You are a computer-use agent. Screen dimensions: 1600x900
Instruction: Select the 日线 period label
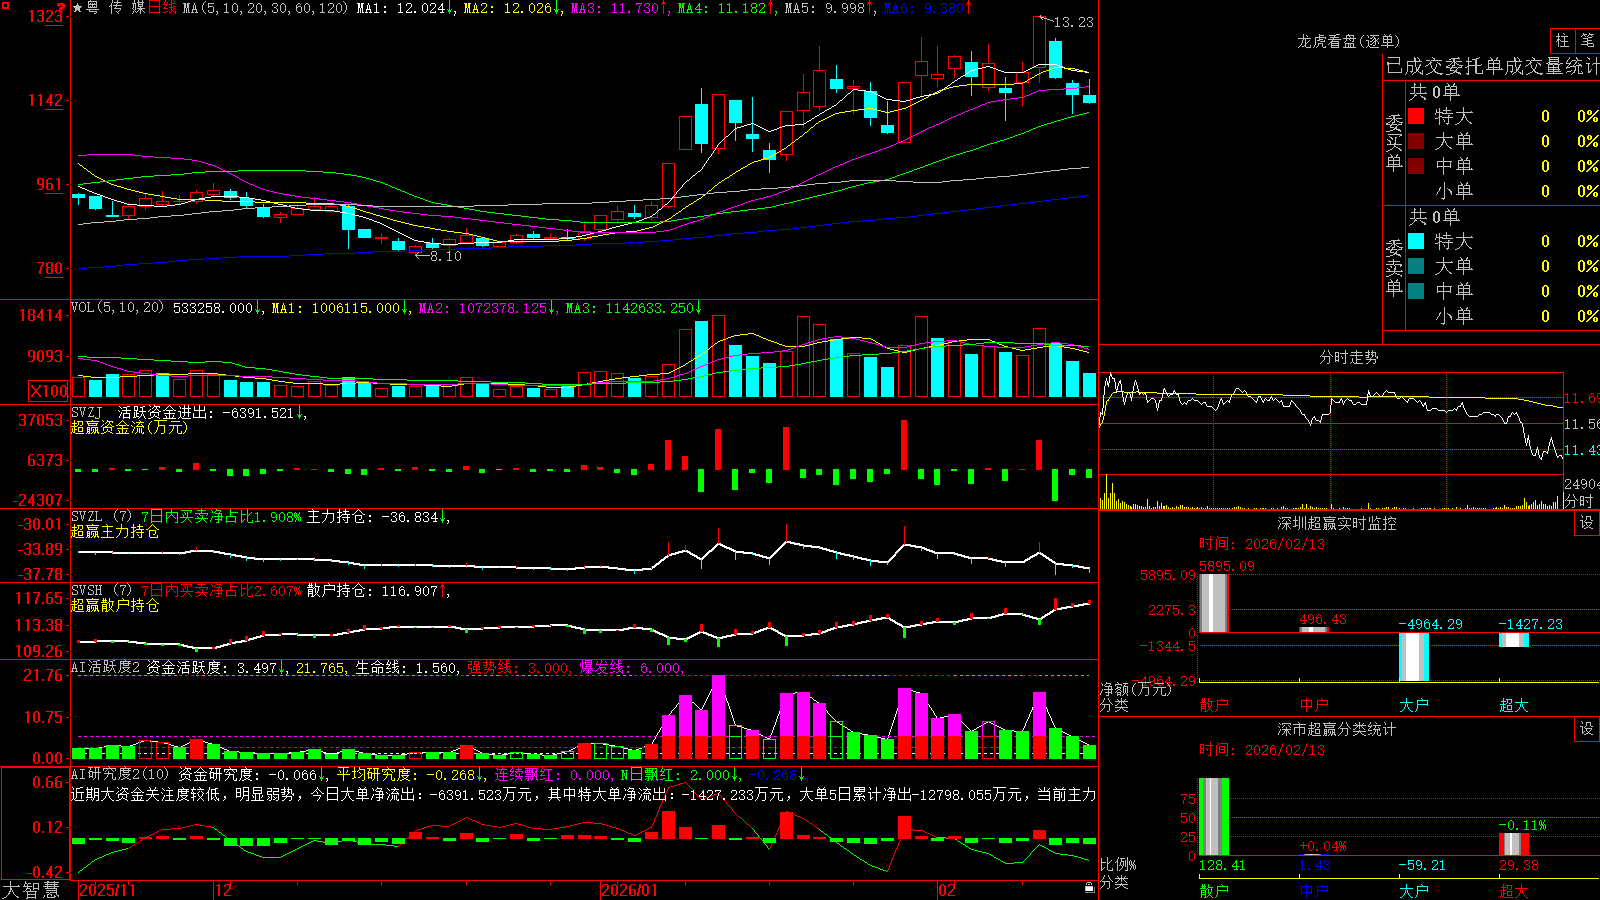pos(162,8)
